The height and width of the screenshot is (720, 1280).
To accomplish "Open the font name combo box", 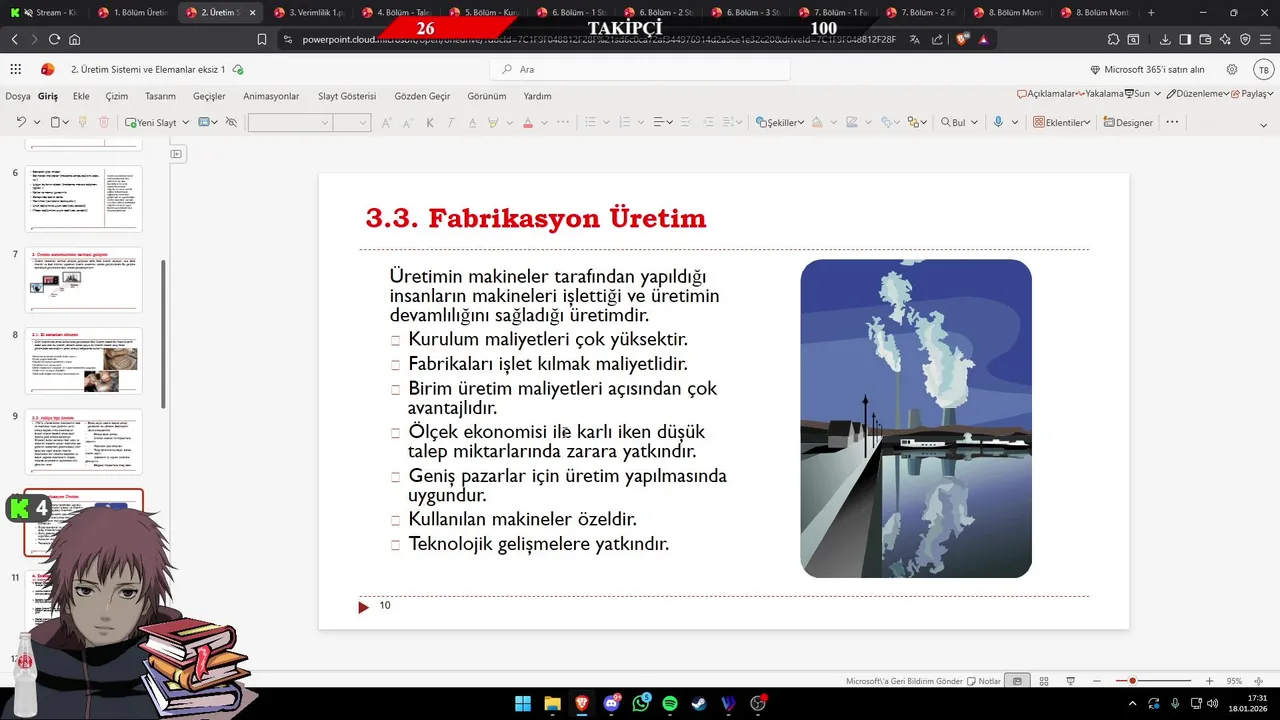I will coord(289,122).
